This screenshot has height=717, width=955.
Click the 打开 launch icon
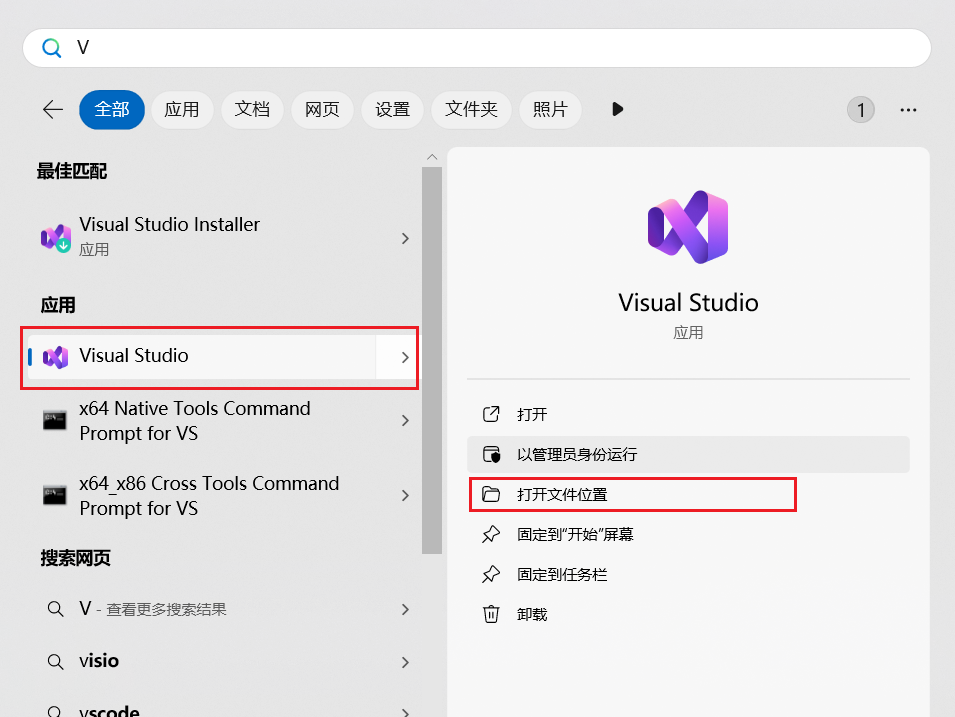pyautogui.click(x=491, y=414)
